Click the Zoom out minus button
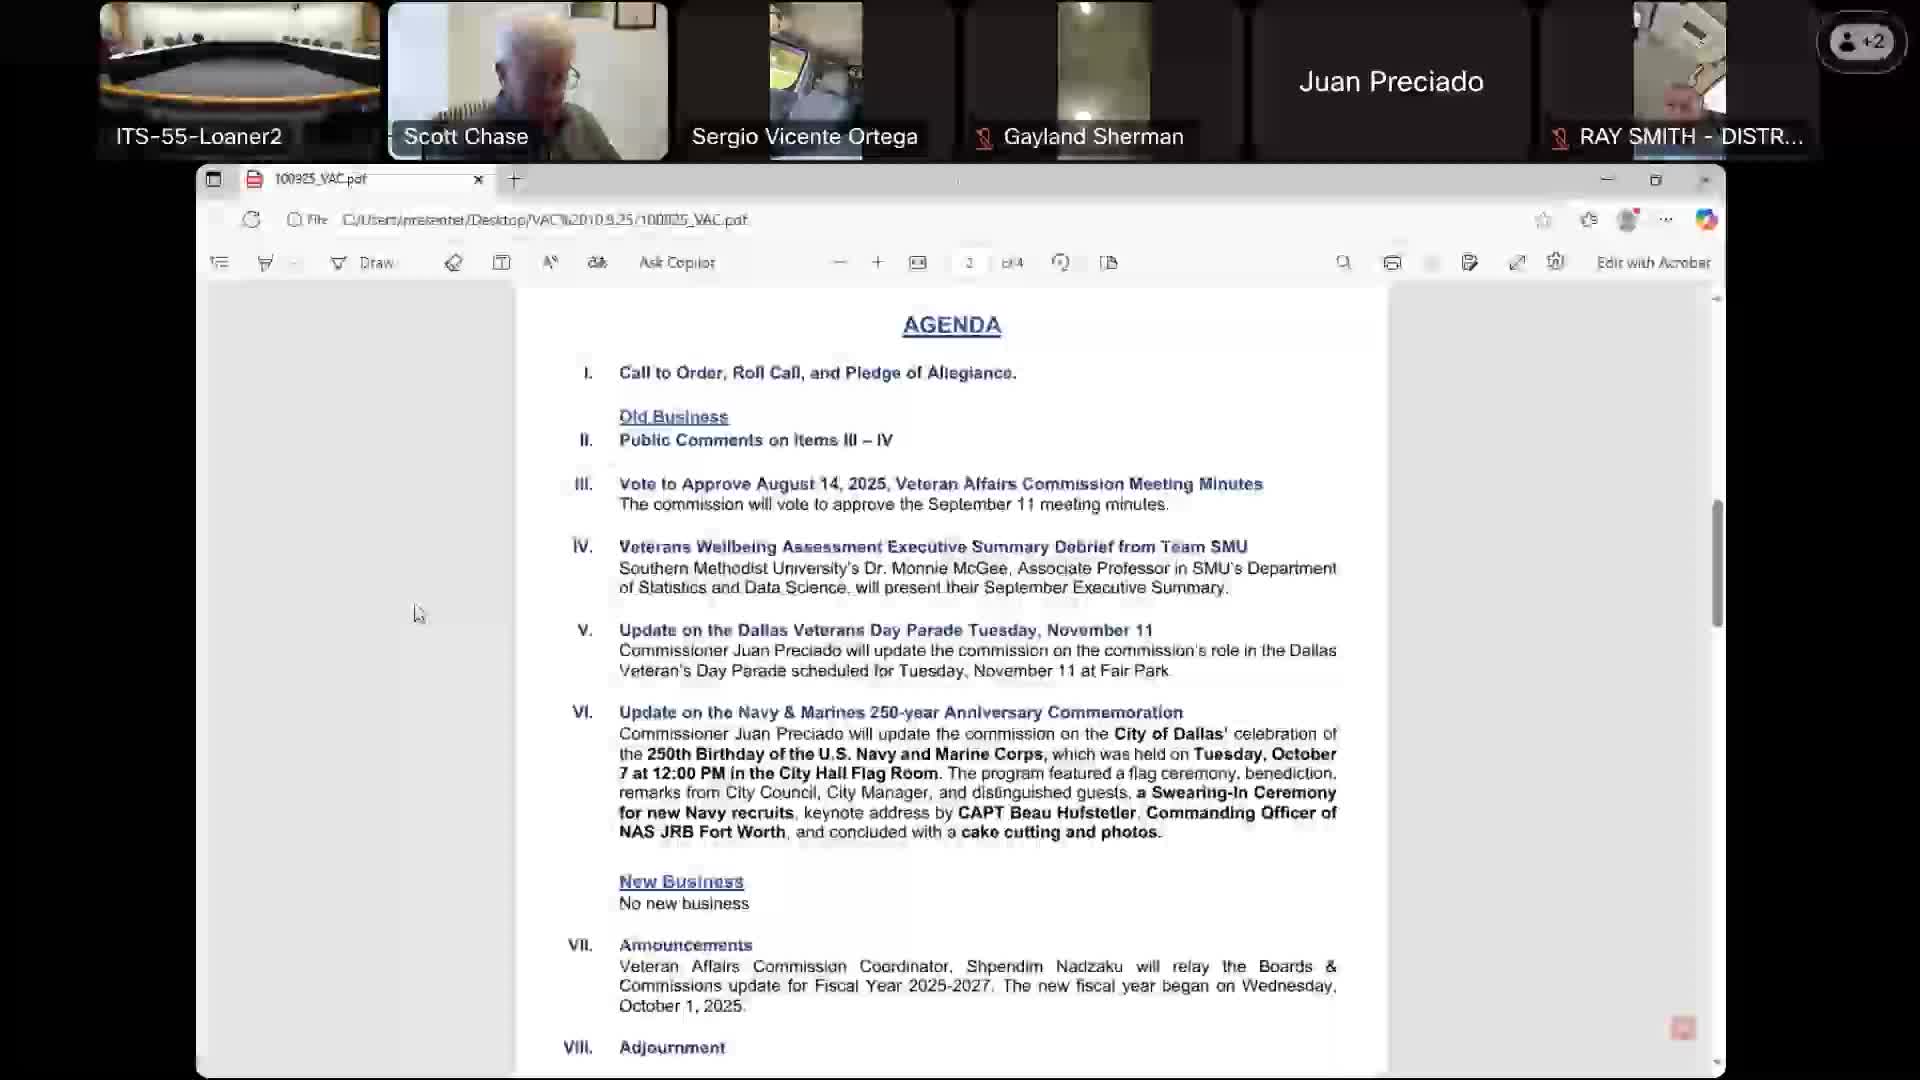This screenshot has height=1080, width=1920. point(840,263)
